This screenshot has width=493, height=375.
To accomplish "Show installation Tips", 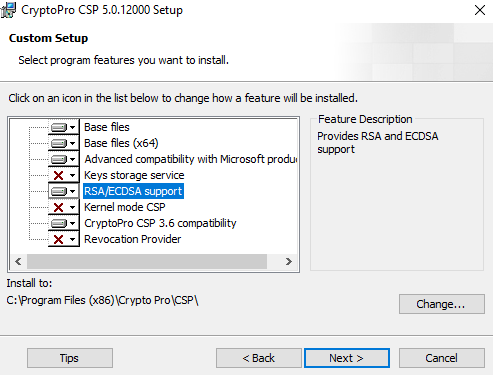I will (x=70, y=358).
